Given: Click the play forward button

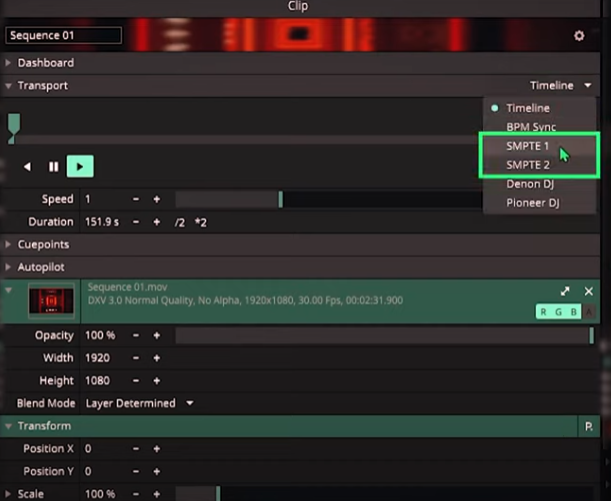Looking at the screenshot, I should point(80,167).
